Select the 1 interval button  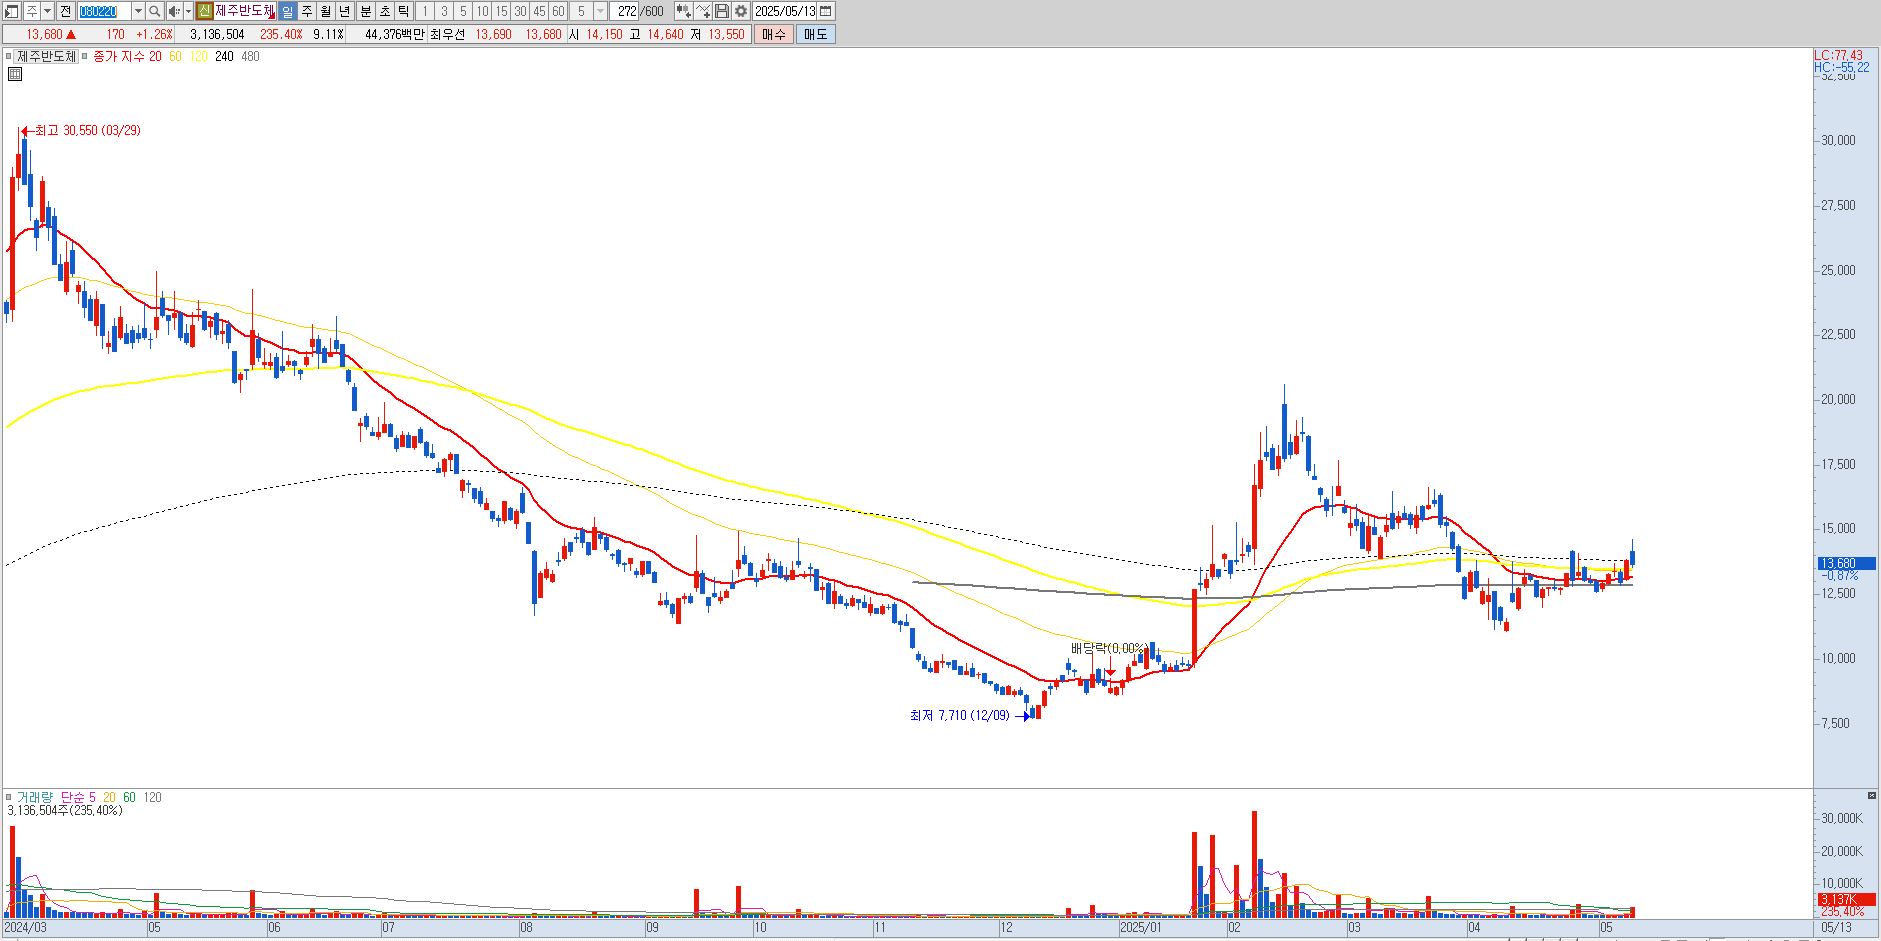(x=425, y=11)
